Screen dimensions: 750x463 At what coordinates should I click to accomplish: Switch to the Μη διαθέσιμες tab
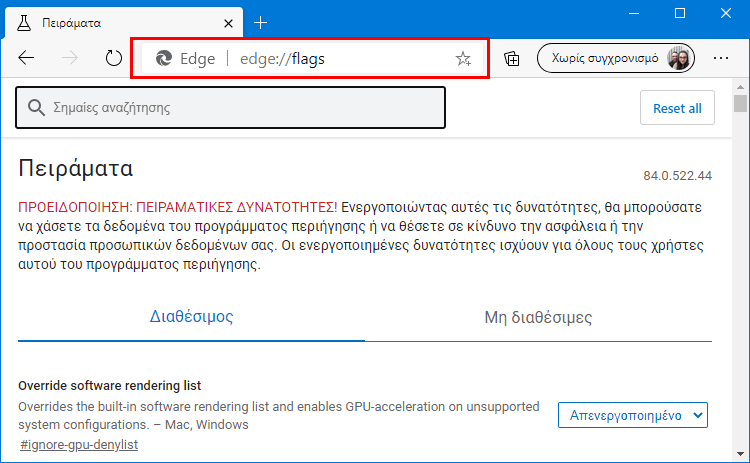538,317
